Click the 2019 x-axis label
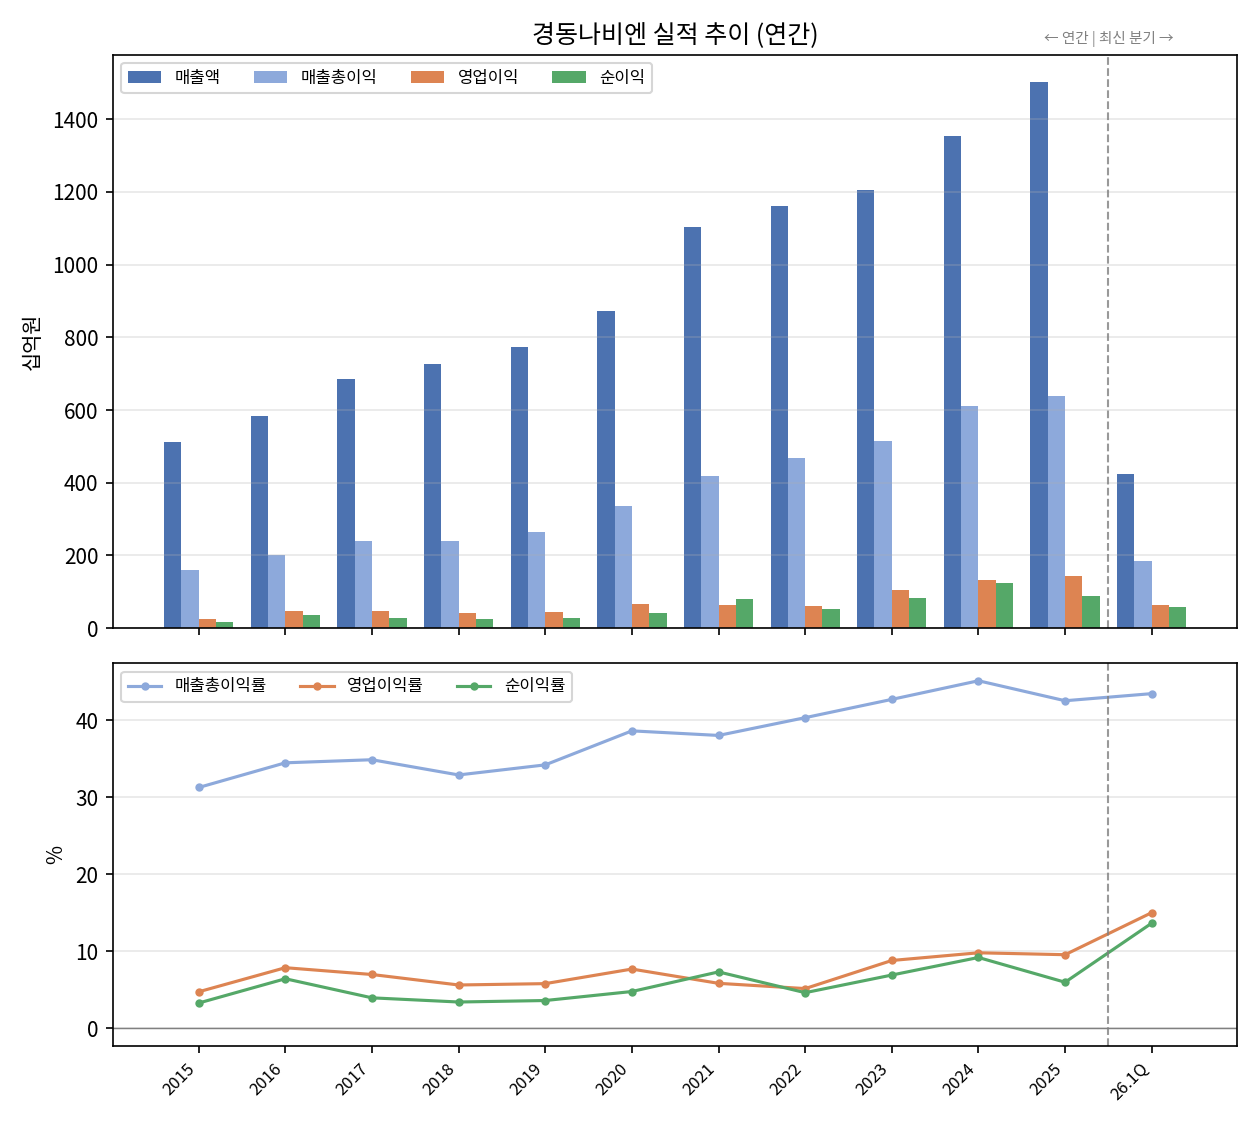Image resolution: width=1259 pixels, height=1125 pixels. (x=527, y=1079)
